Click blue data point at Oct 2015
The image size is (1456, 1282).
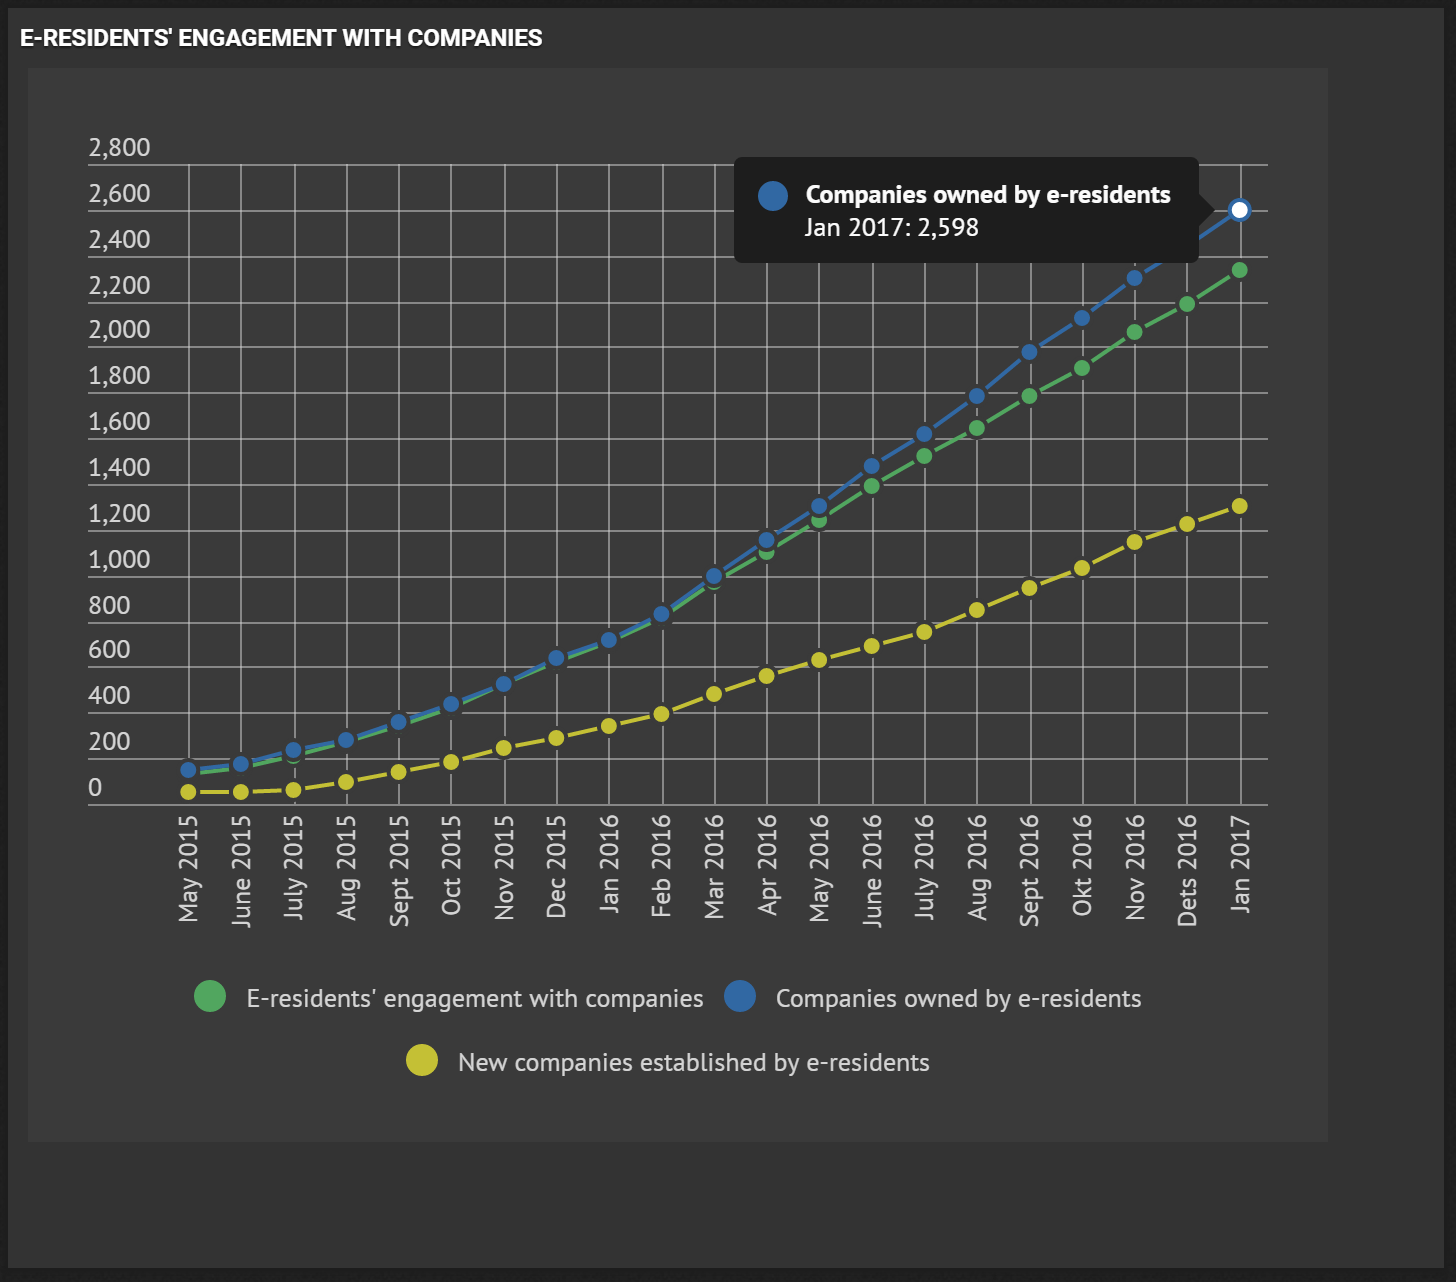(451, 704)
